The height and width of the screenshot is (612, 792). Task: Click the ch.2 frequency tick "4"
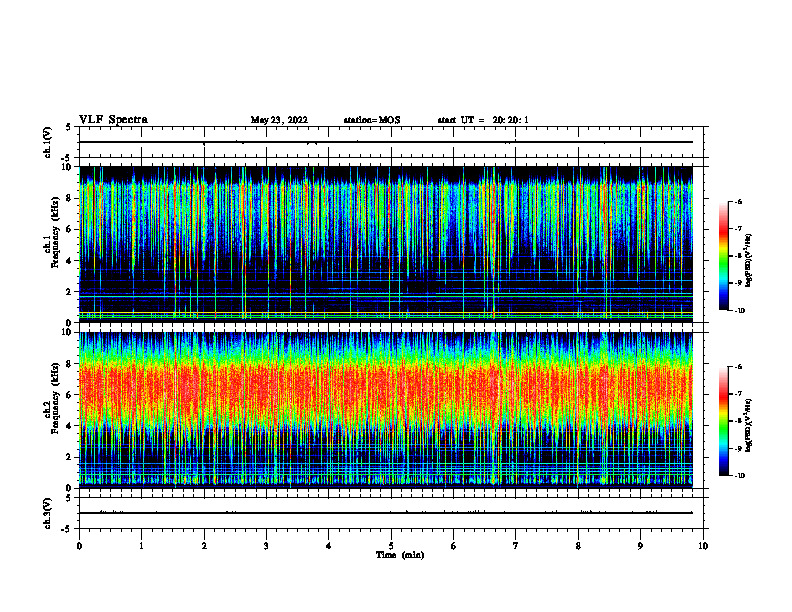click(70, 426)
